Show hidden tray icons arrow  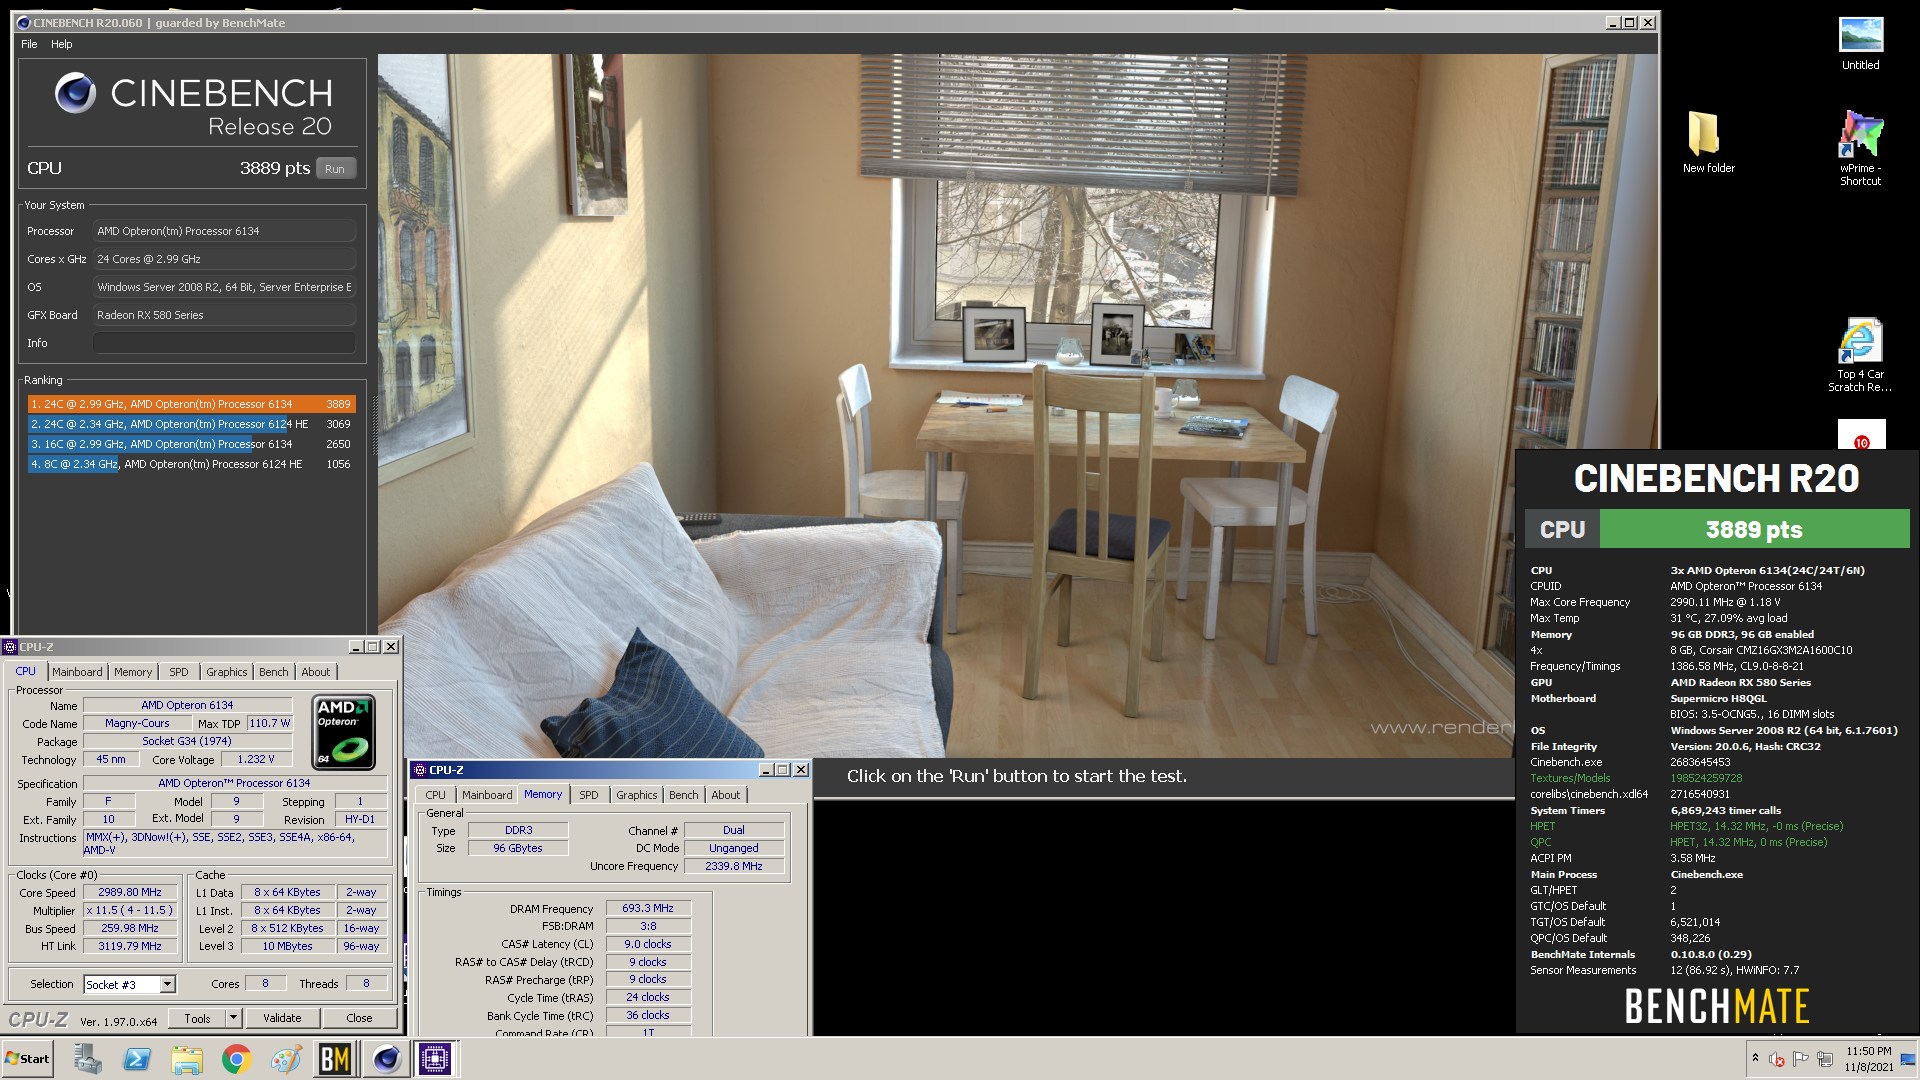pyautogui.click(x=1755, y=1058)
